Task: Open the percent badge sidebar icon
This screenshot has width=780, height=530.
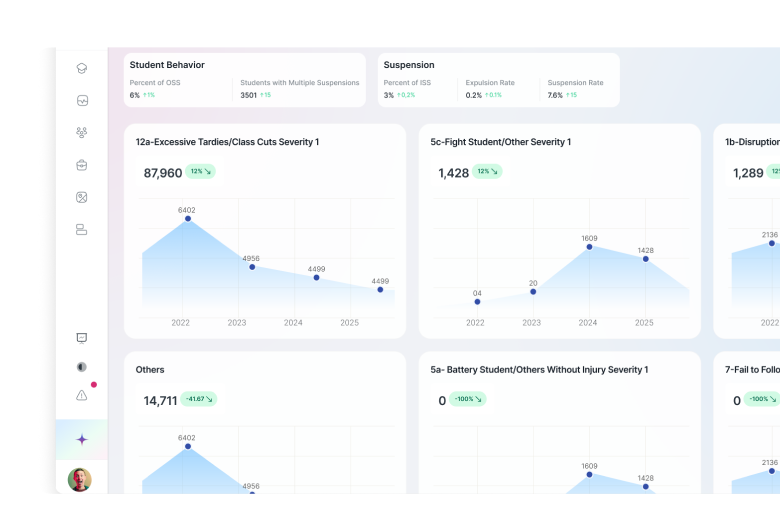Action: click(x=82, y=197)
